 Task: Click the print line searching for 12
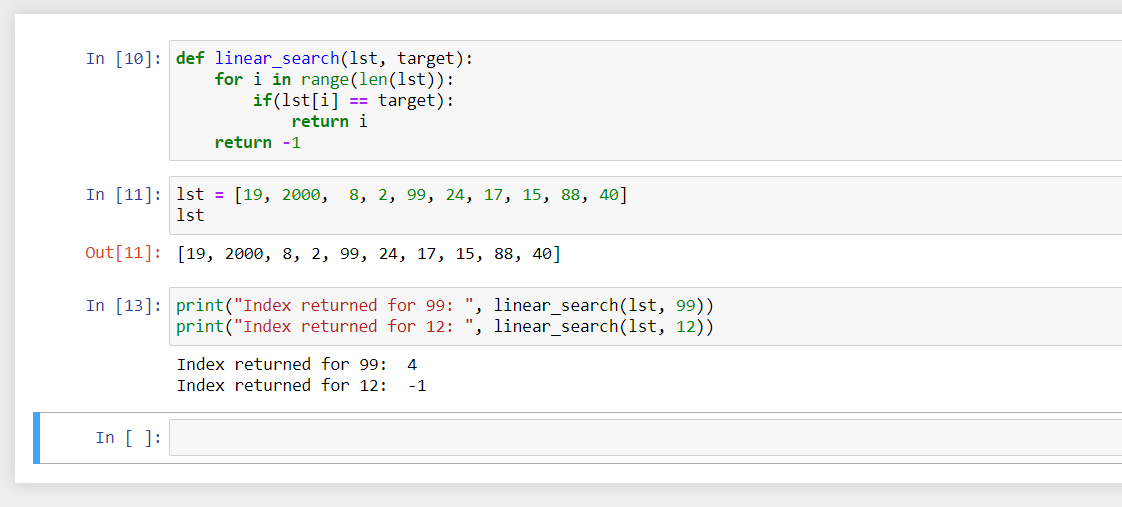444,327
